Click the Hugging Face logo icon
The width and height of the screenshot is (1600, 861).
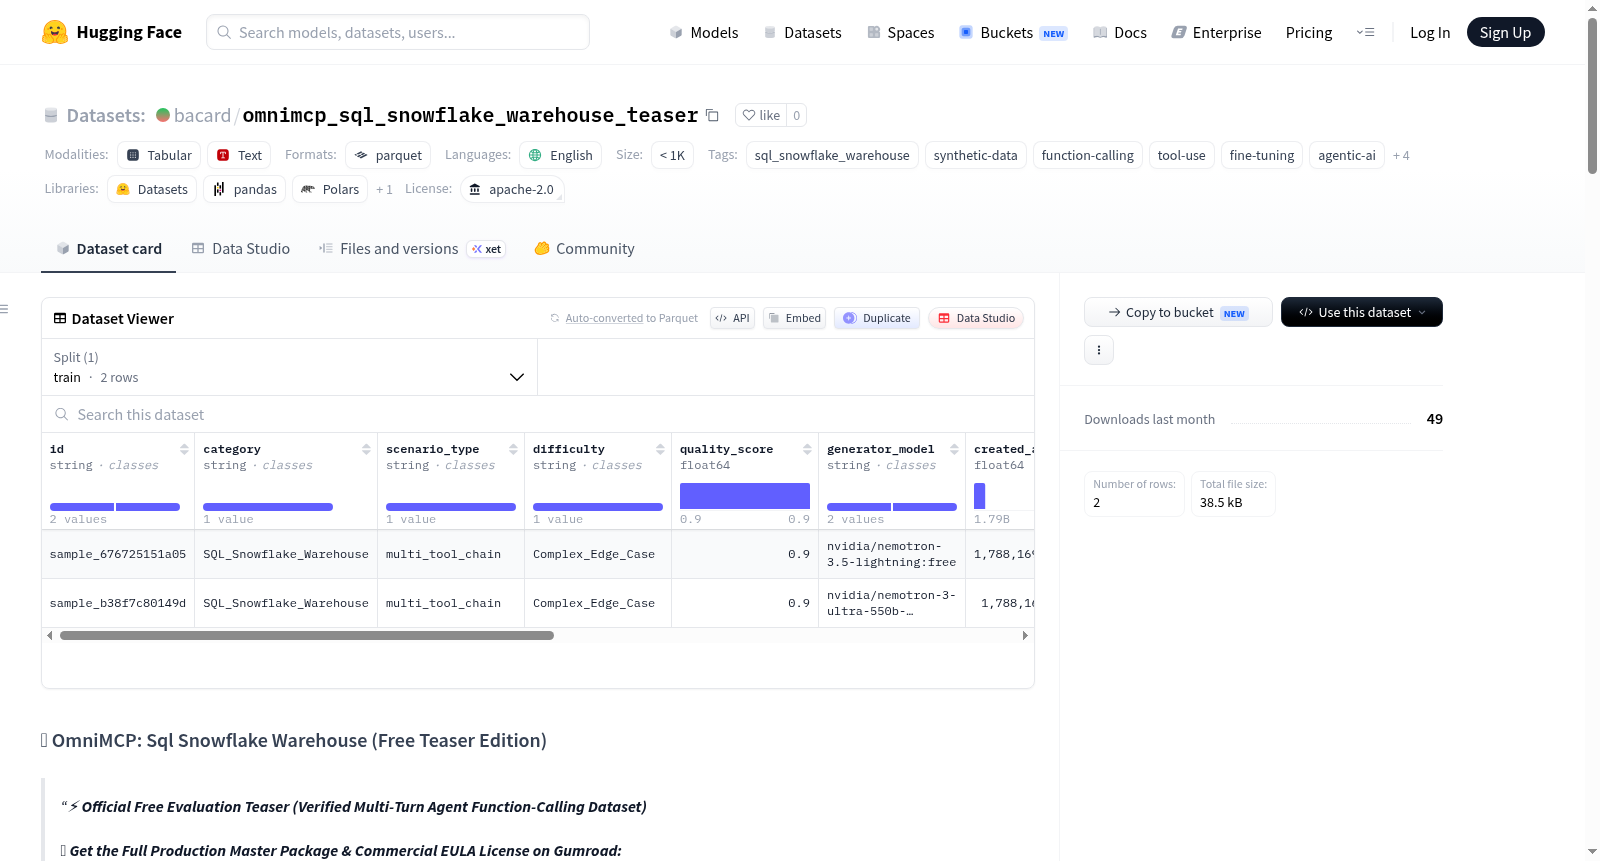pos(55,32)
